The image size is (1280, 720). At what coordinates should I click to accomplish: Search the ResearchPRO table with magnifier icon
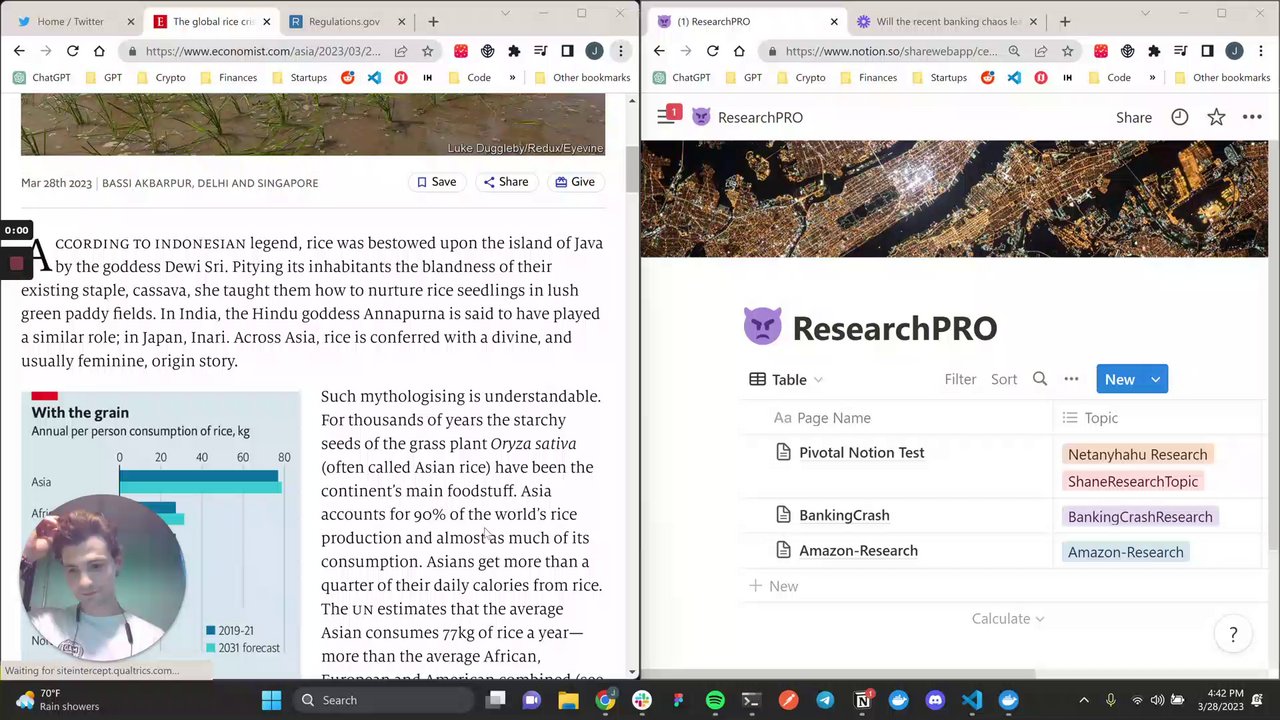tap(1040, 379)
